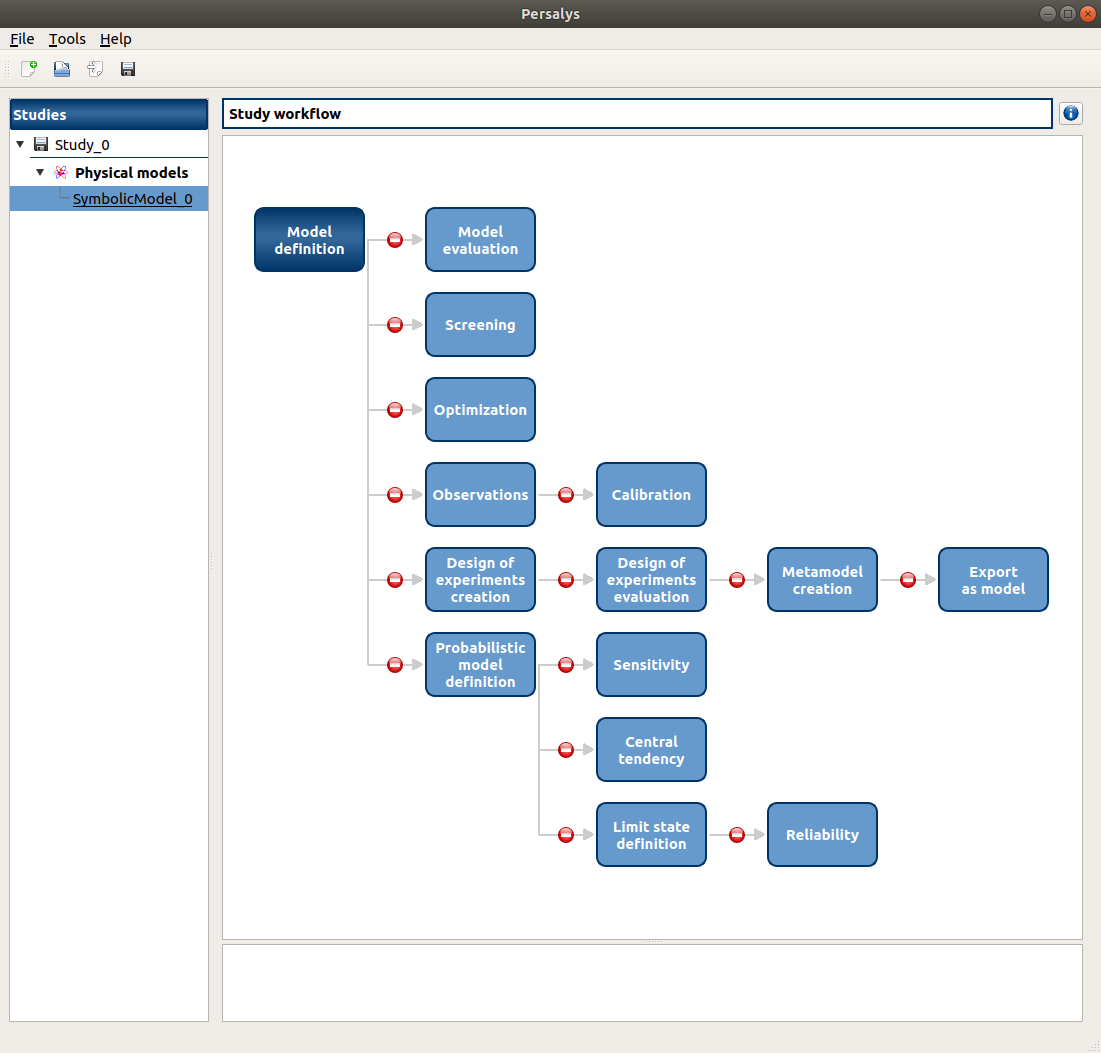The image size is (1101, 1053).
Task: Collapse the Physical models tree node
Action: click(40, 172)
